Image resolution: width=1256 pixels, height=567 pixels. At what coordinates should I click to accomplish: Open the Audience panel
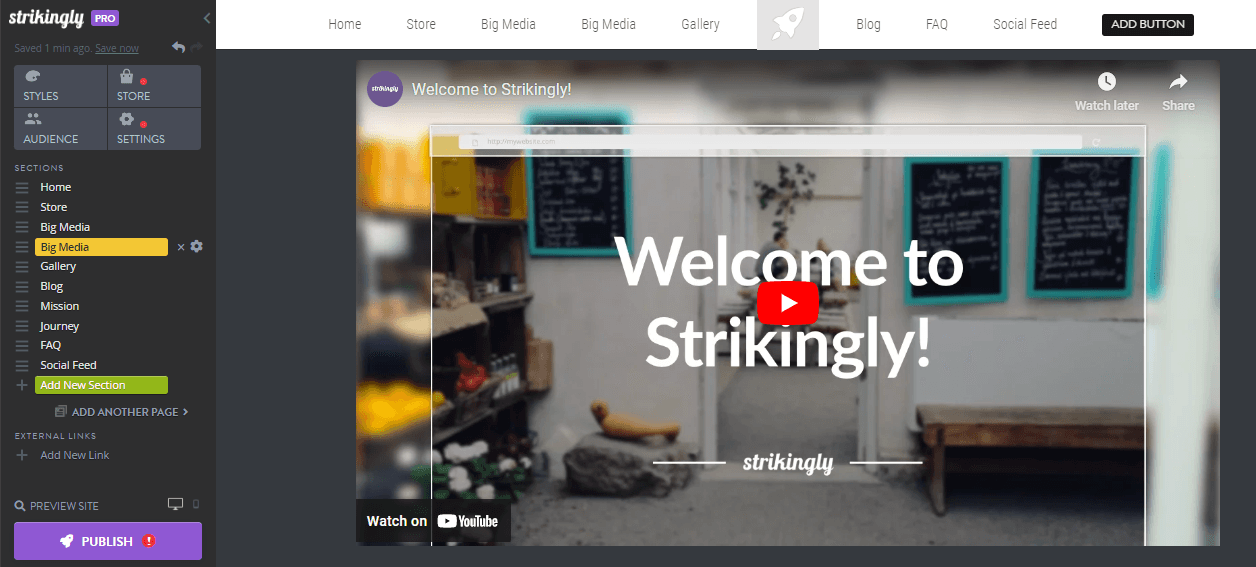coord(60,129)
